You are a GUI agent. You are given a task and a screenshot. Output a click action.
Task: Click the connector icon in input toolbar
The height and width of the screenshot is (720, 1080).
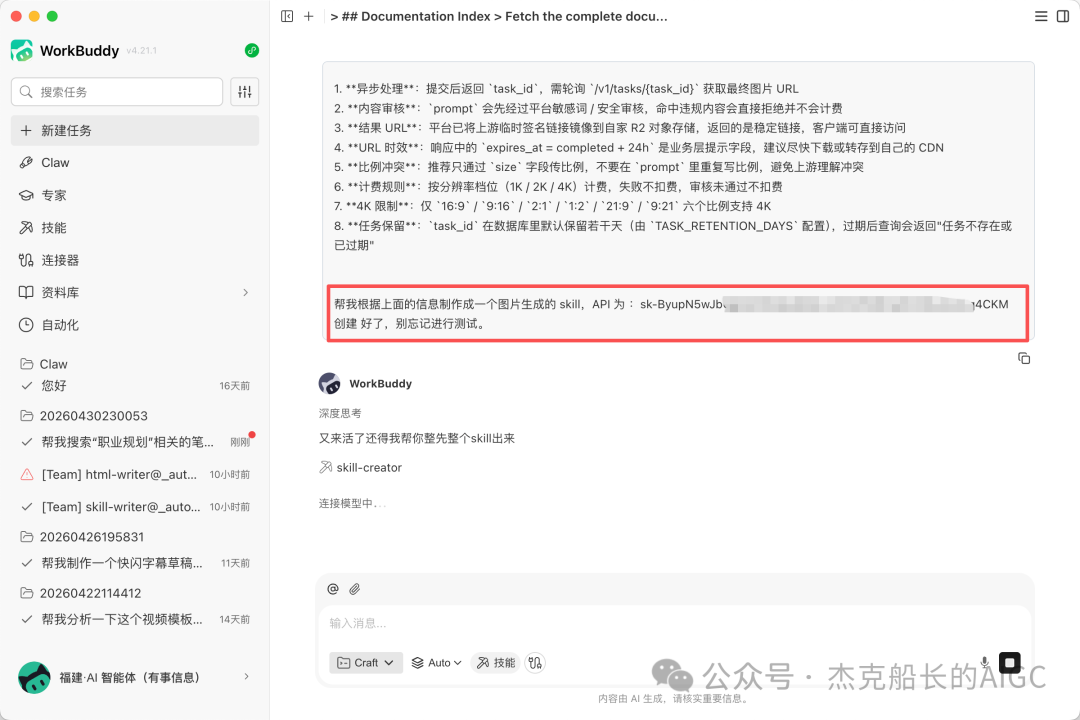pos(535,663)
